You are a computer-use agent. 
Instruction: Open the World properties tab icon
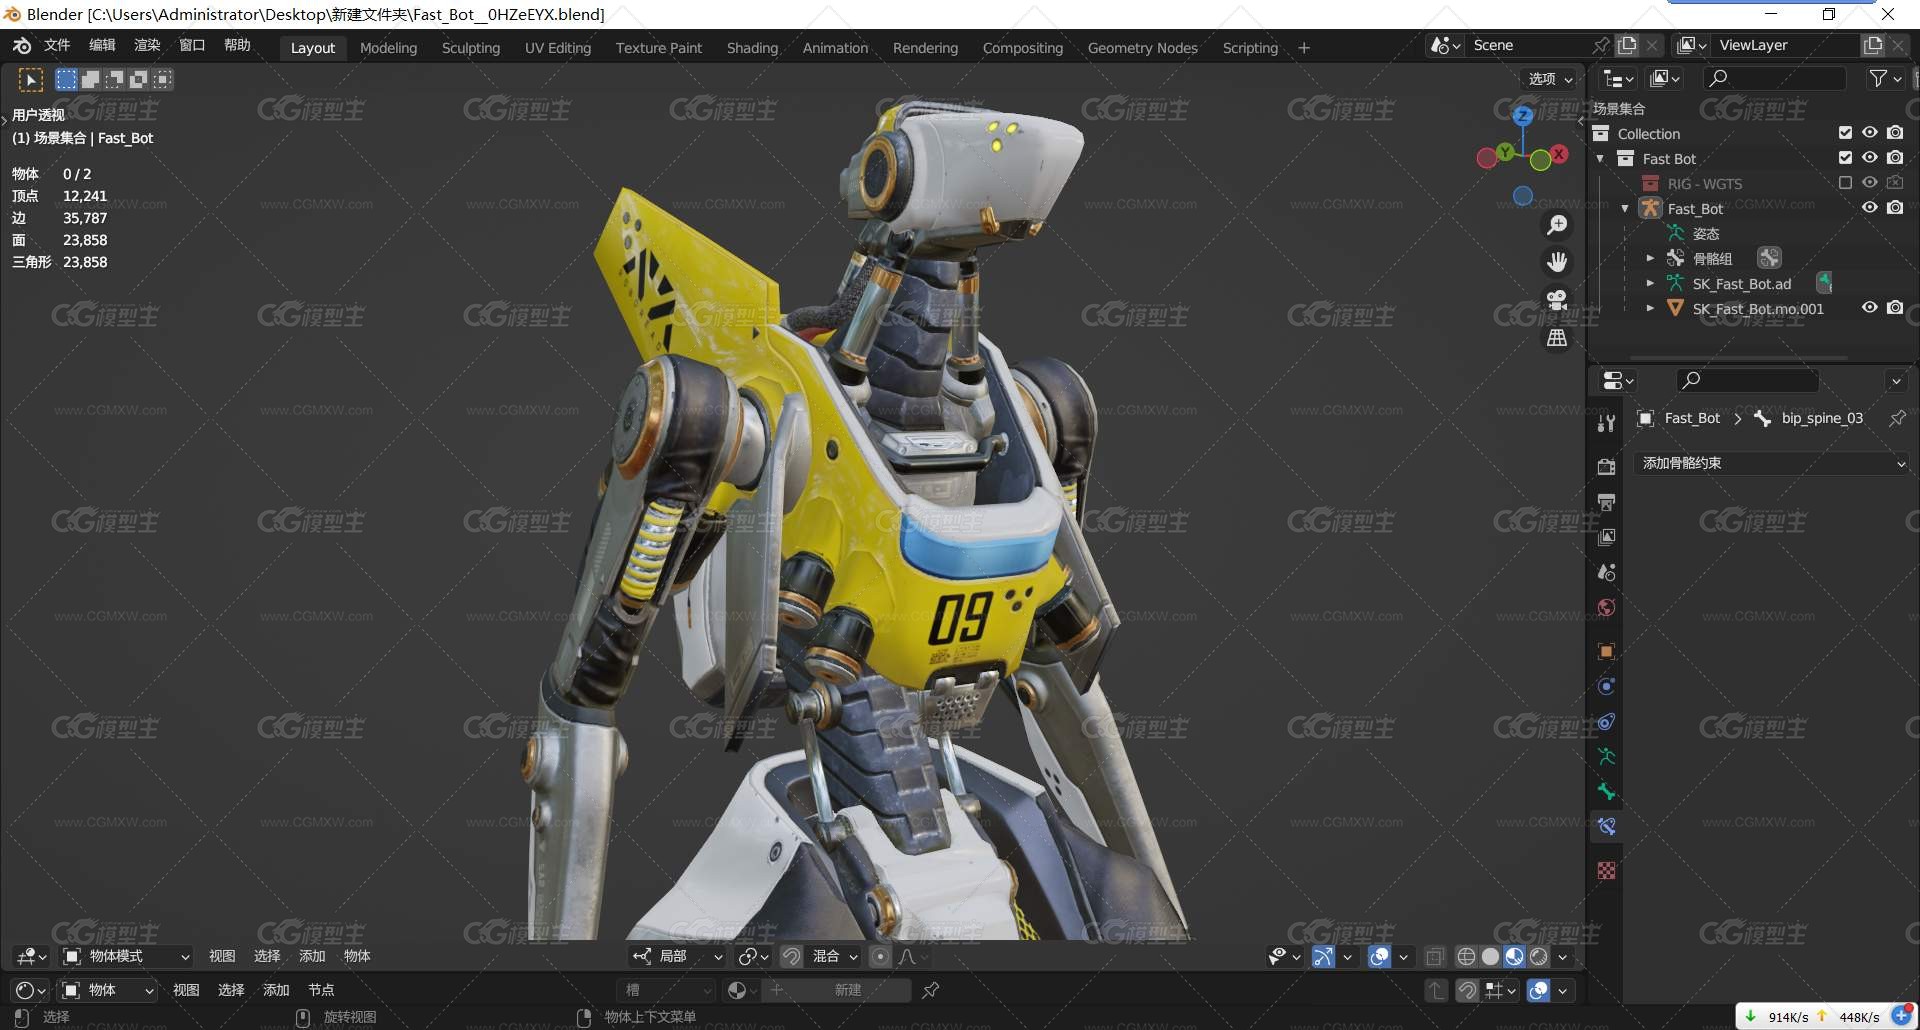[1606, 608]
